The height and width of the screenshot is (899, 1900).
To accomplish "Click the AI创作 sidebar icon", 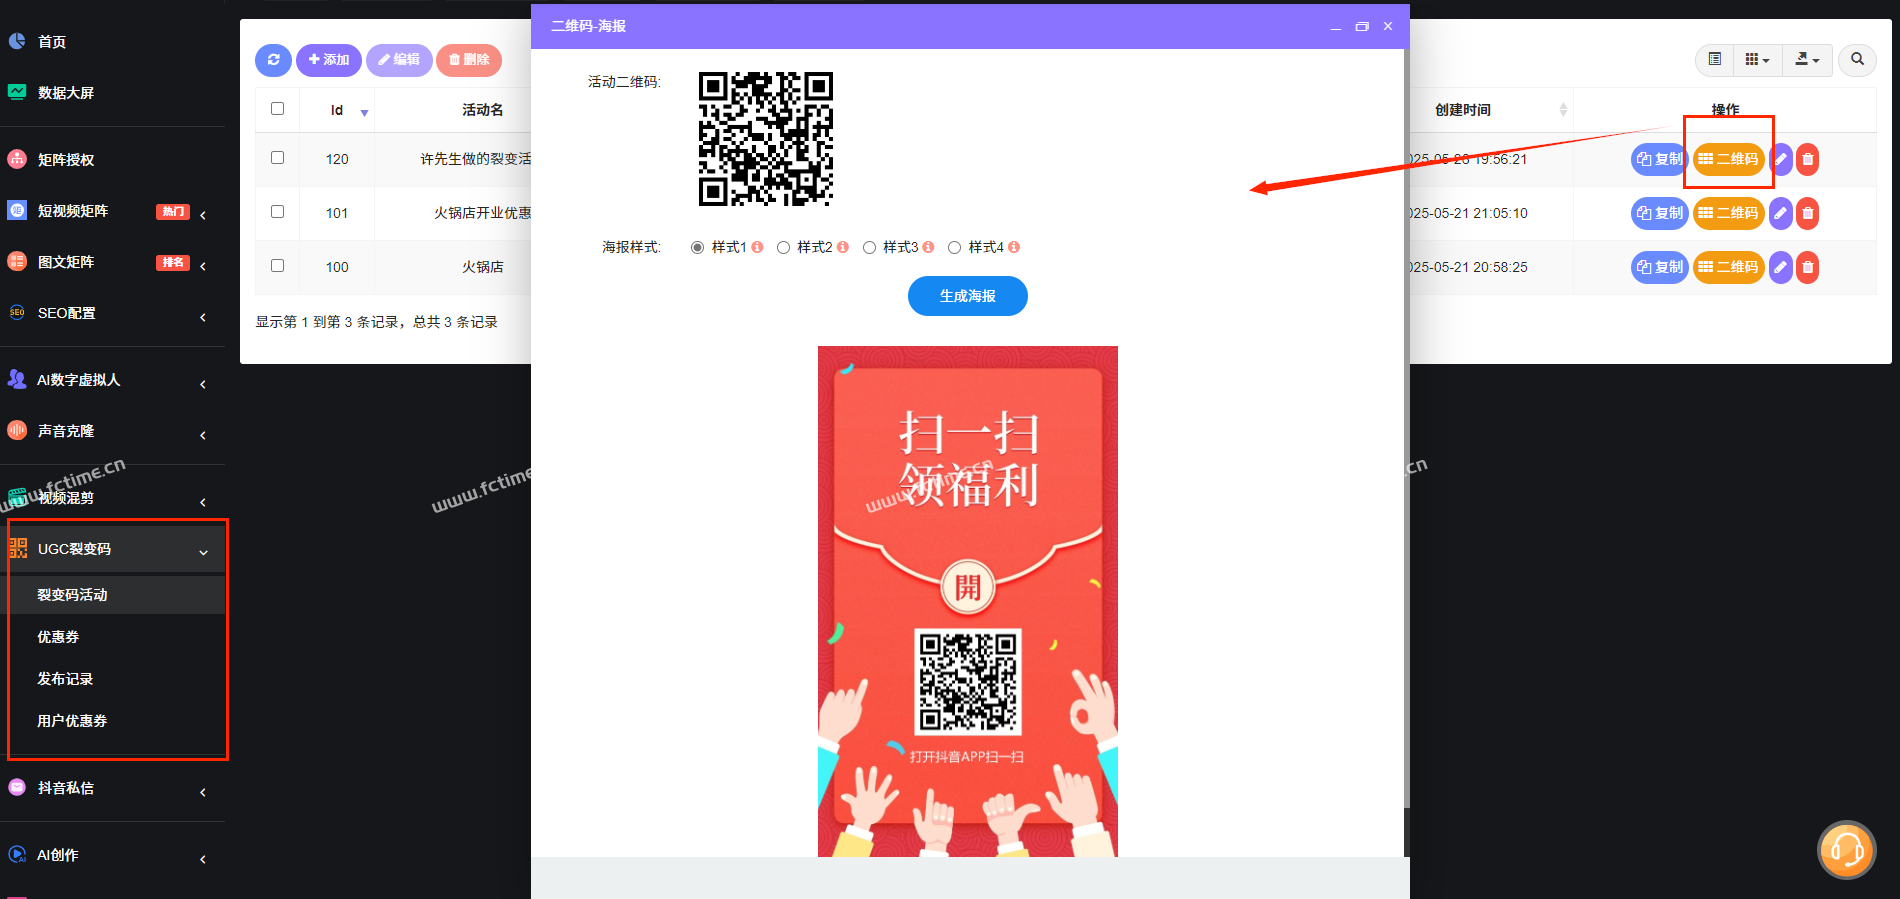I will pos(17,854).
